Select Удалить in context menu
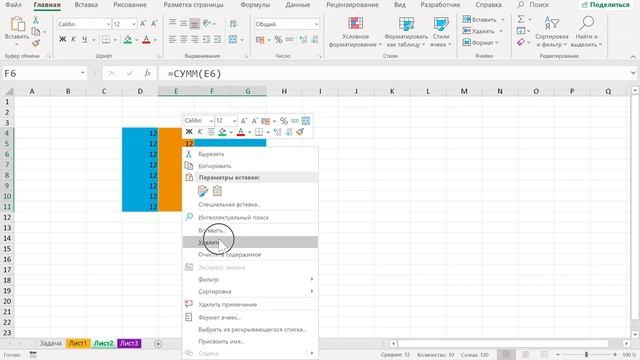Viewport: 640px width, 360px height. 250,242
